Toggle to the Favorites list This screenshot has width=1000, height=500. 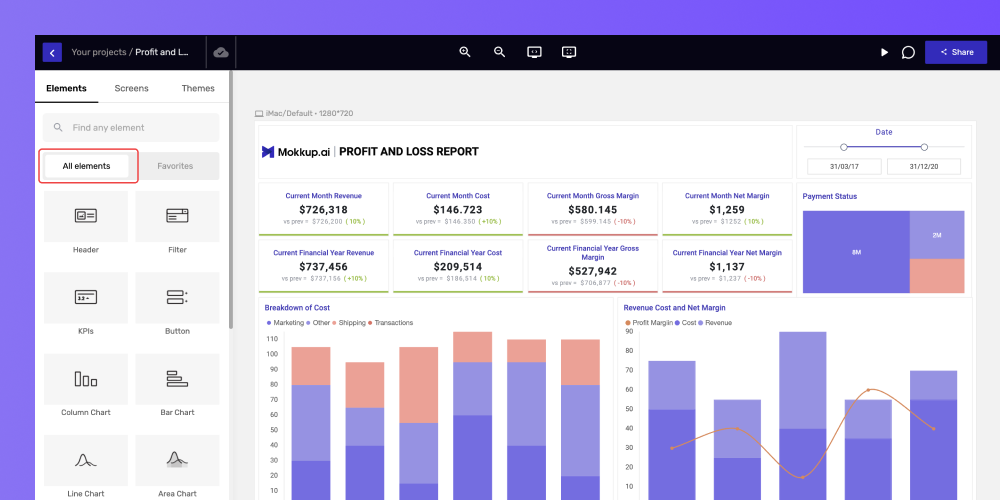coord(175,166)
